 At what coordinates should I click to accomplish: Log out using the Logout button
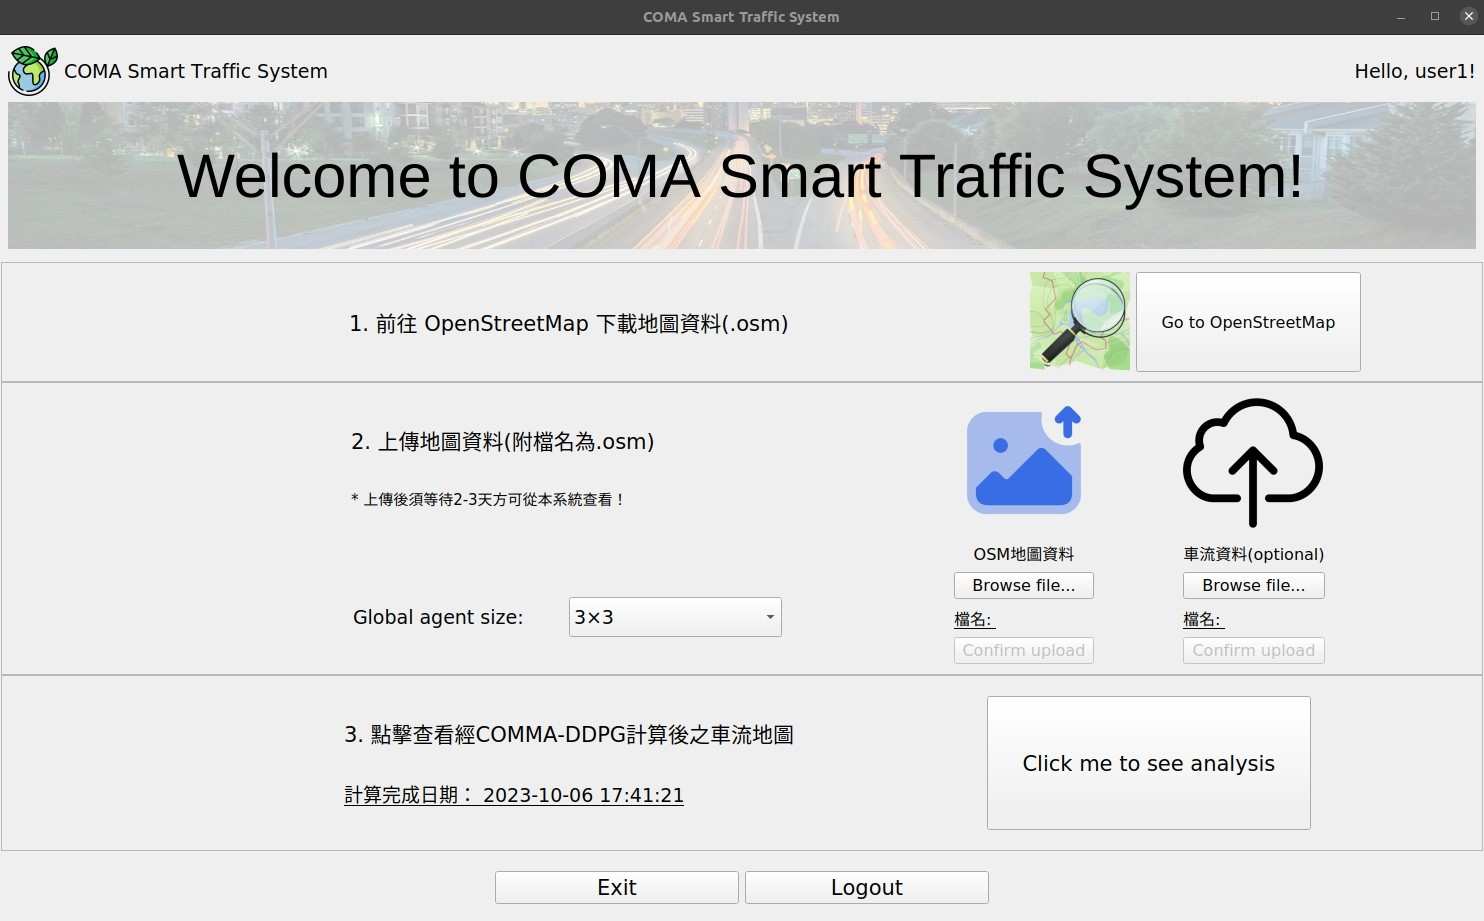coord(866,887)
